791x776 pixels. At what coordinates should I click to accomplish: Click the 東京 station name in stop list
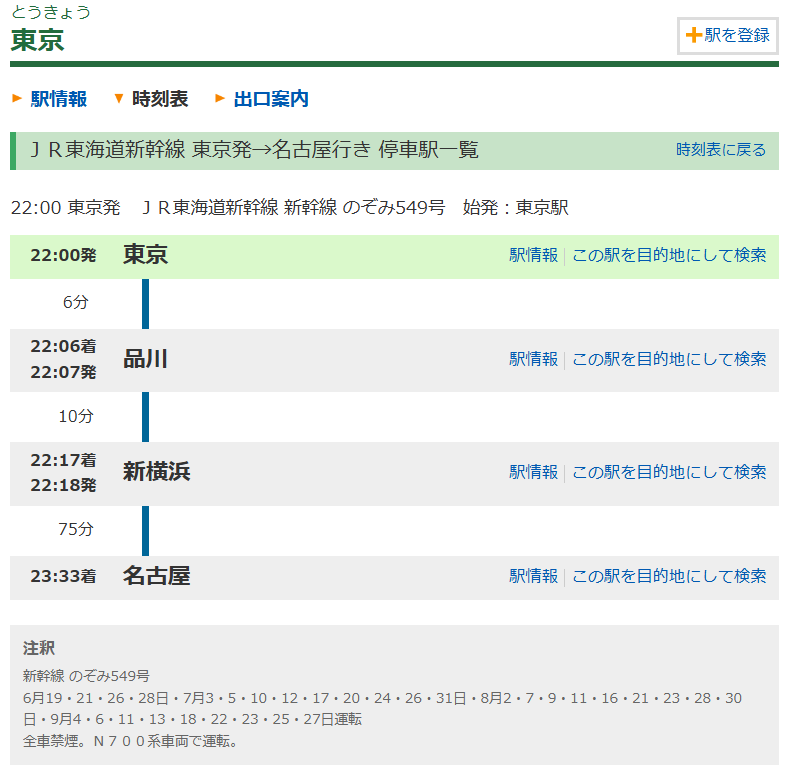(145, 254)
